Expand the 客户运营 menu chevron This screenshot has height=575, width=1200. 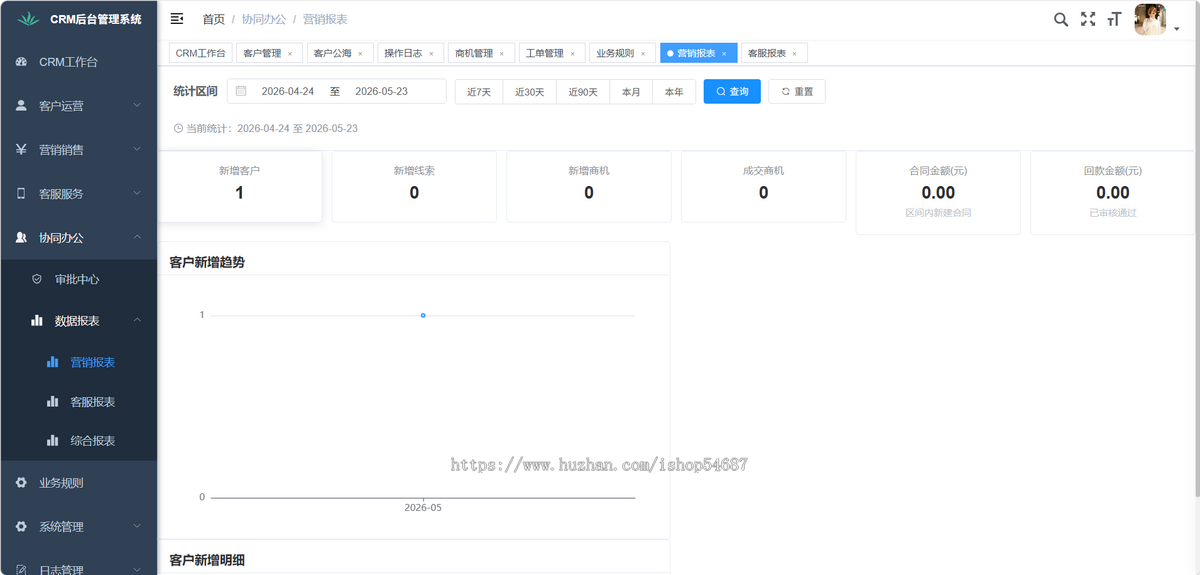tap(137, 105)
